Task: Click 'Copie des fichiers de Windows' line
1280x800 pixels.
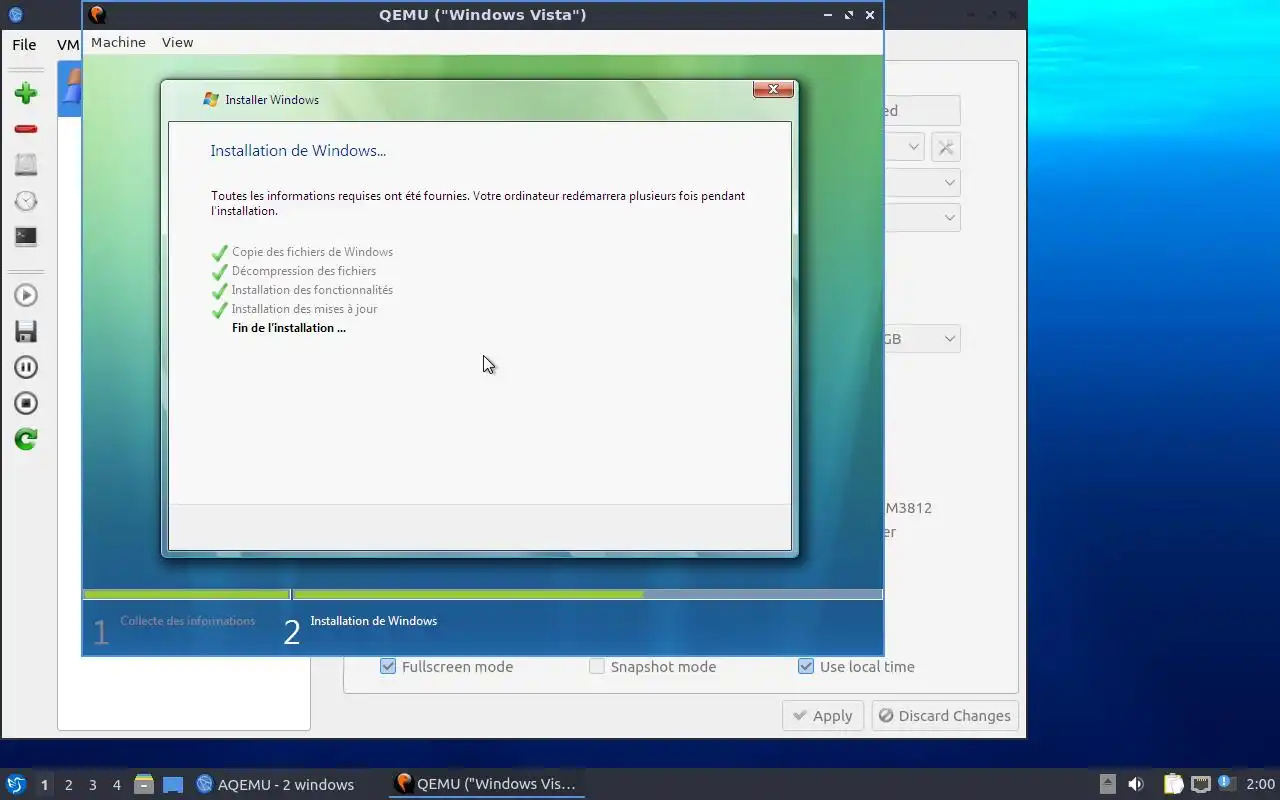Action: [x=312, y=252]
